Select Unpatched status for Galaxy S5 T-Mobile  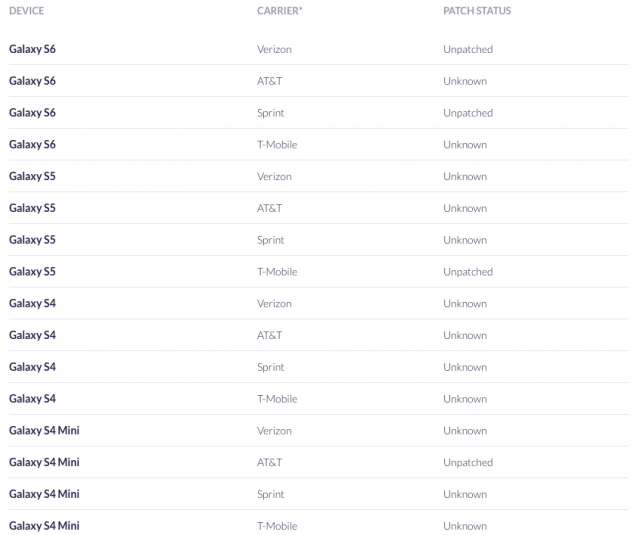468,272
